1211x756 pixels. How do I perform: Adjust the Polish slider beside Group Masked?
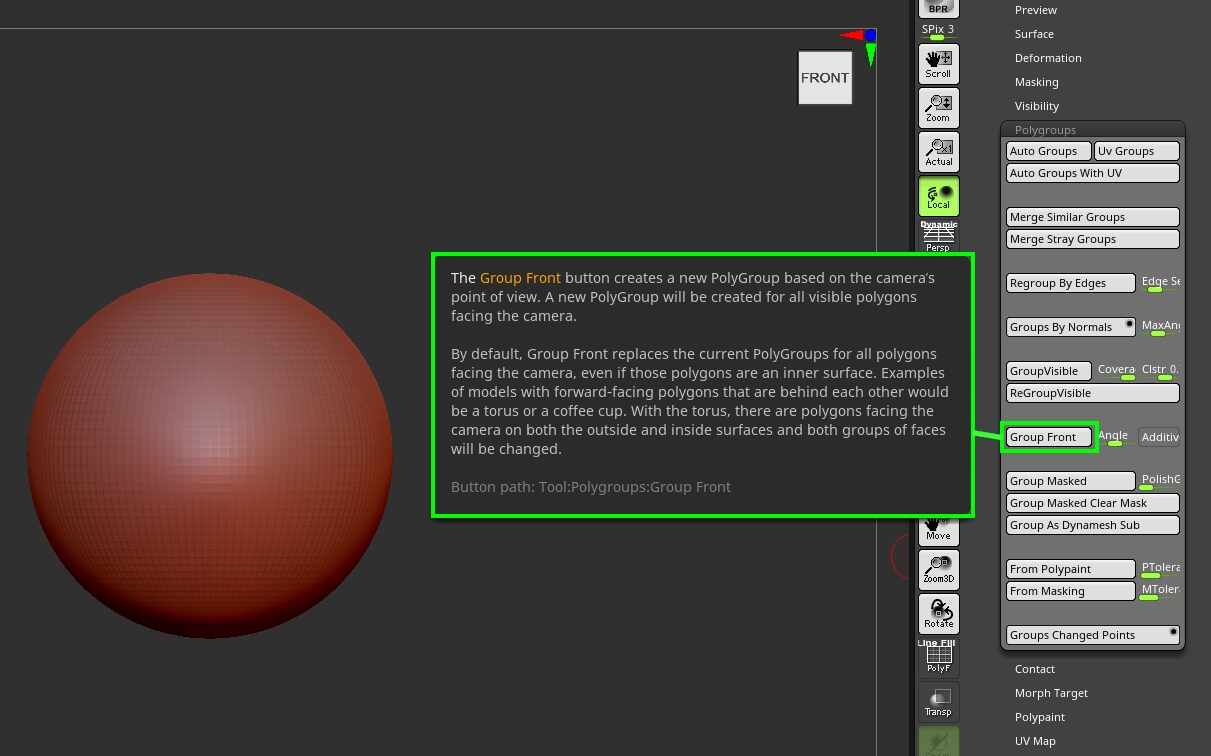coord(1160,481)
